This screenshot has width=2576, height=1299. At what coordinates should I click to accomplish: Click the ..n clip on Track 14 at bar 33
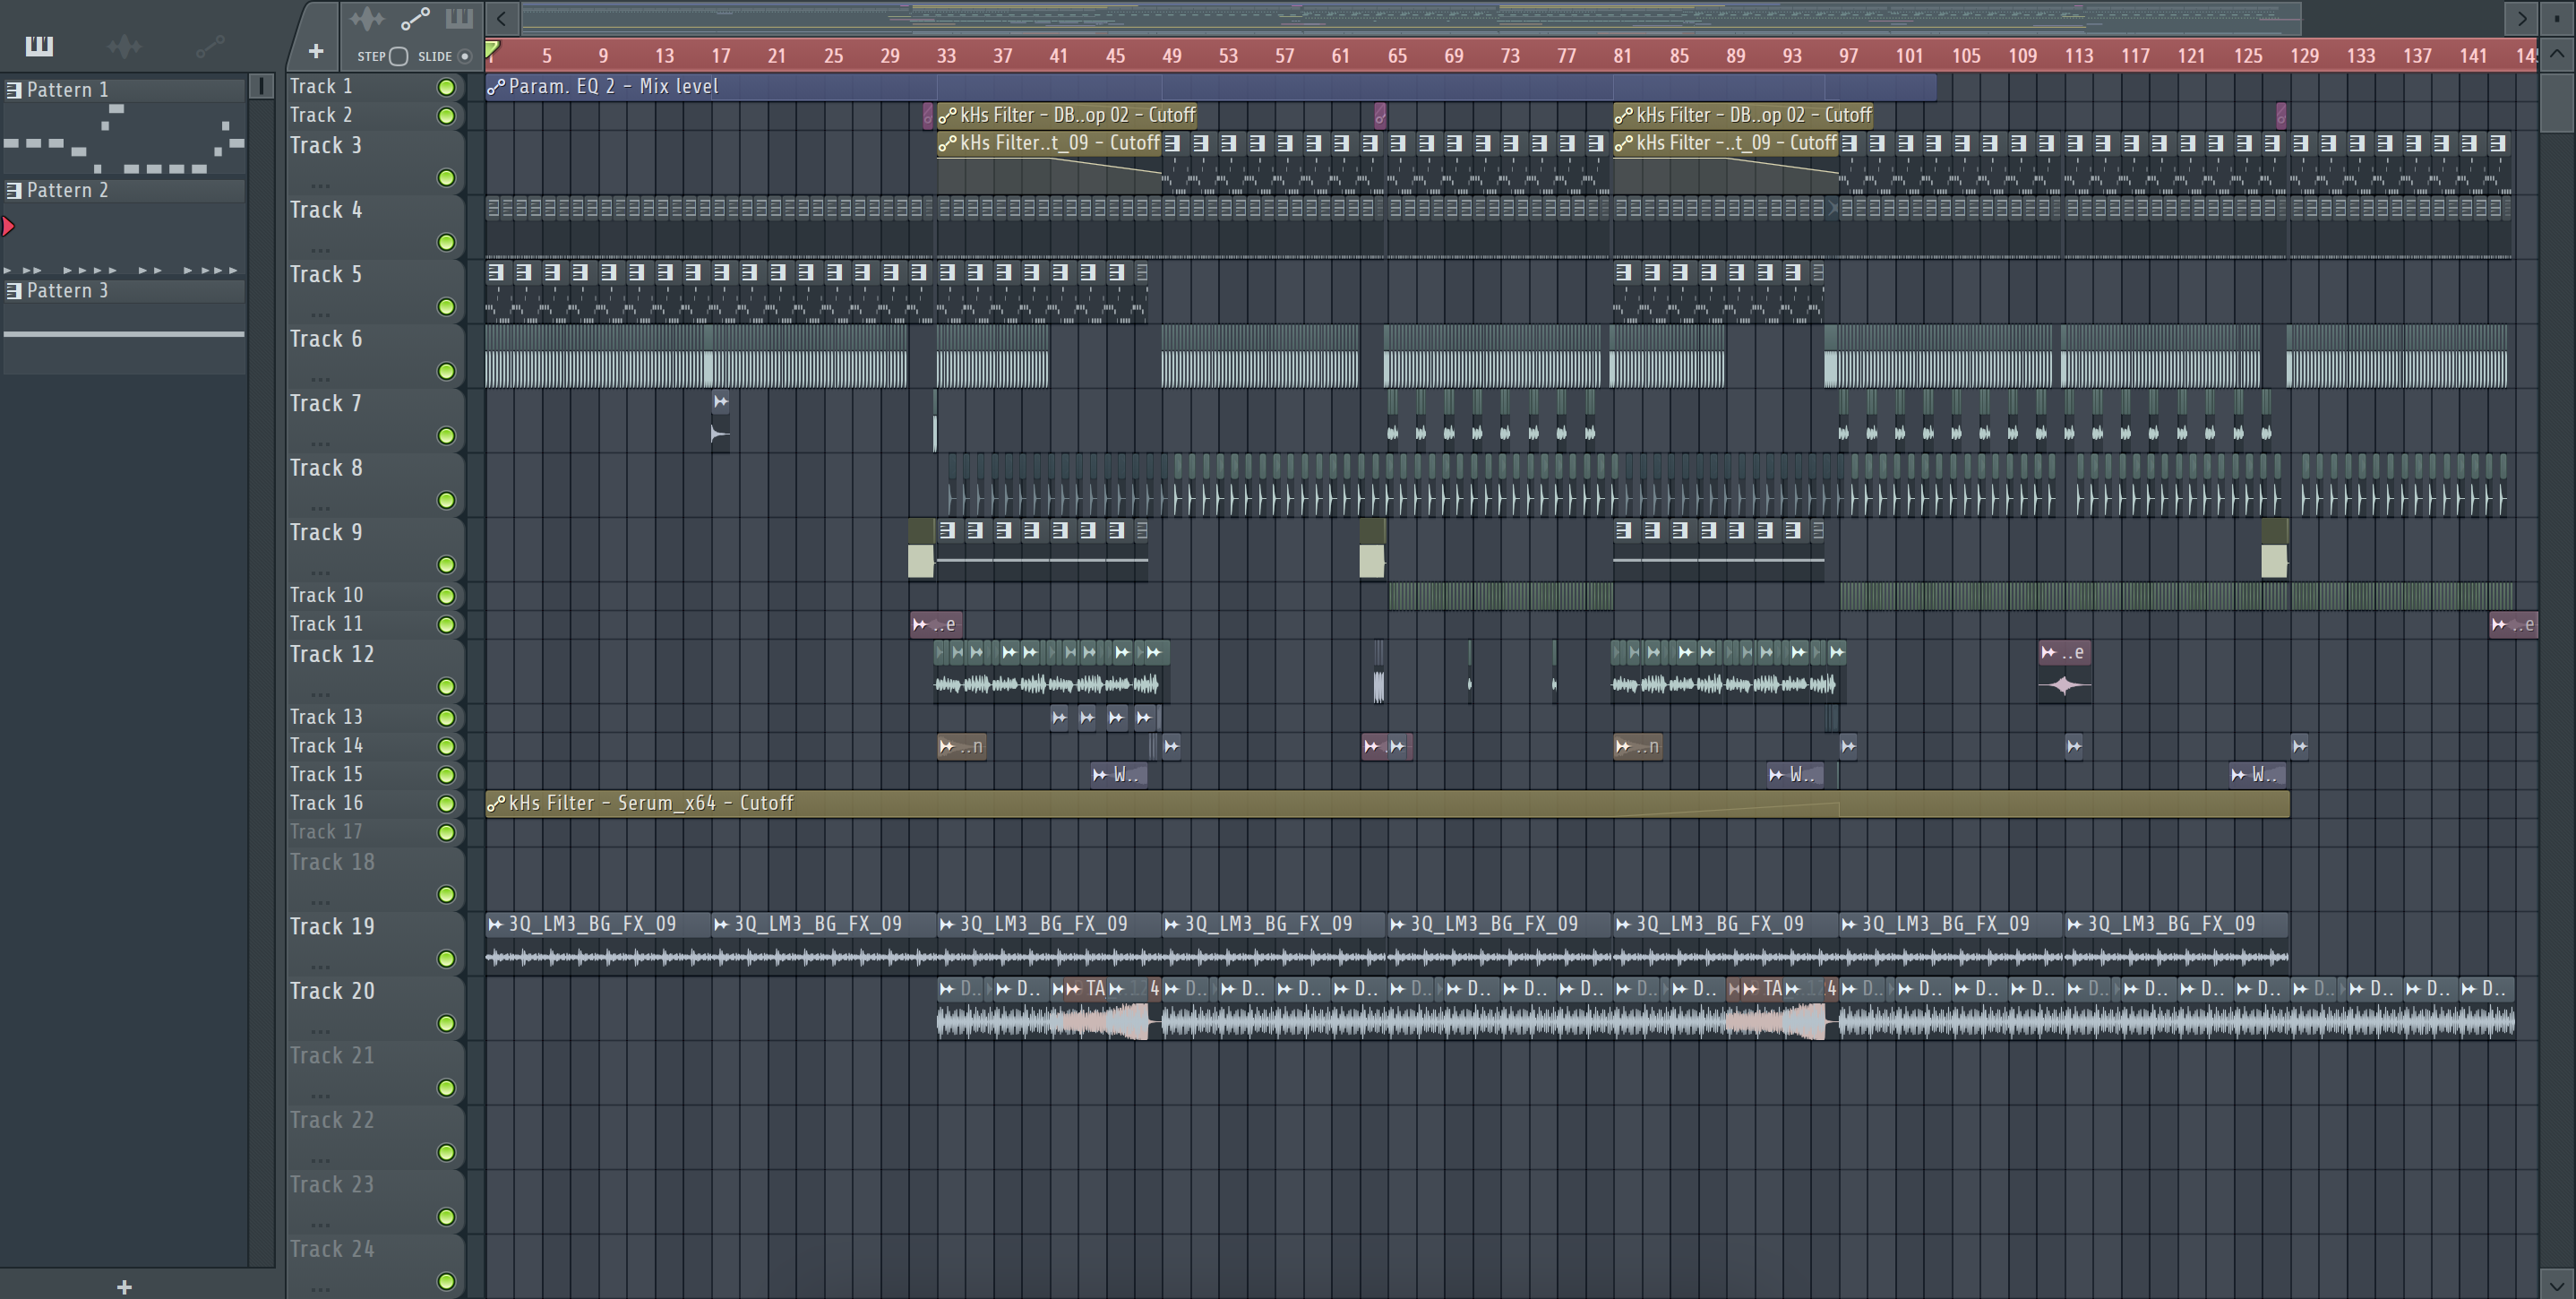point(962,746)
